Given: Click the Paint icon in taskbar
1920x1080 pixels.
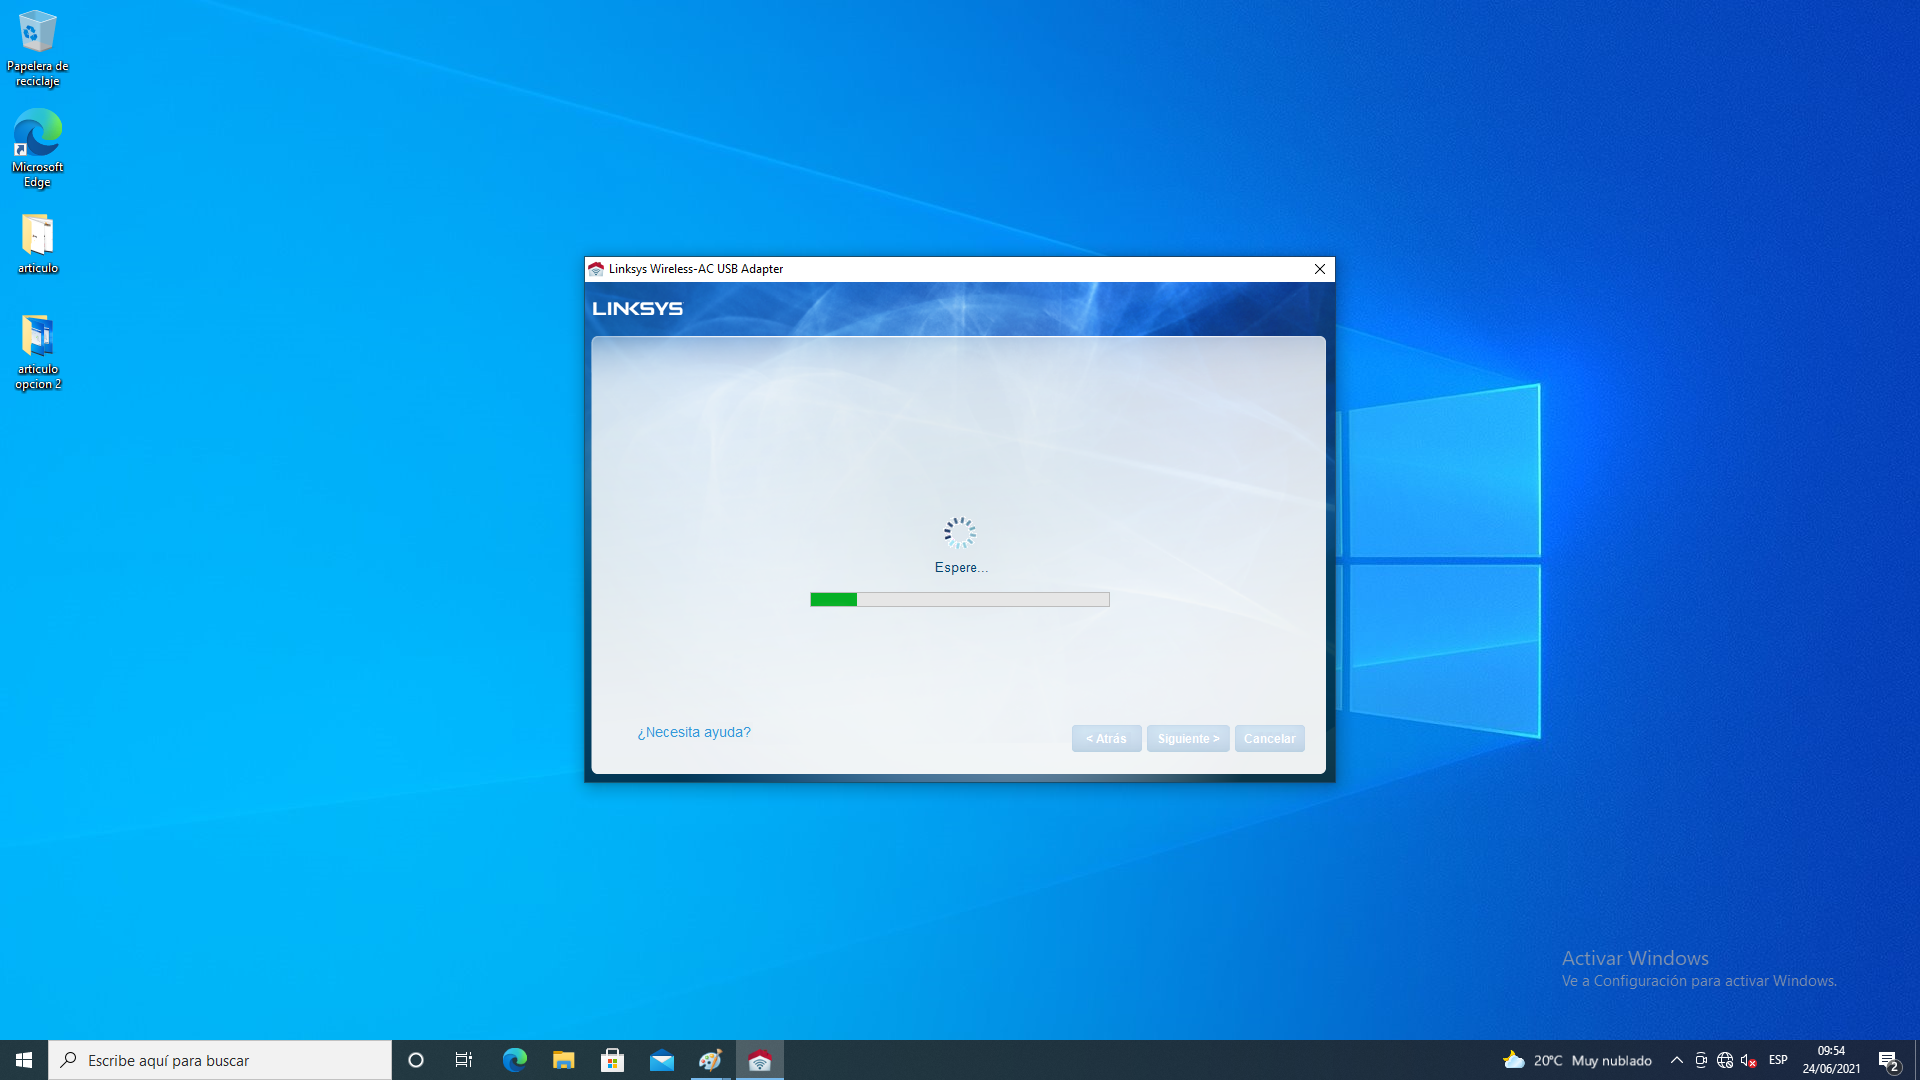Looking at the screenshot, I should pos(711,1060).
